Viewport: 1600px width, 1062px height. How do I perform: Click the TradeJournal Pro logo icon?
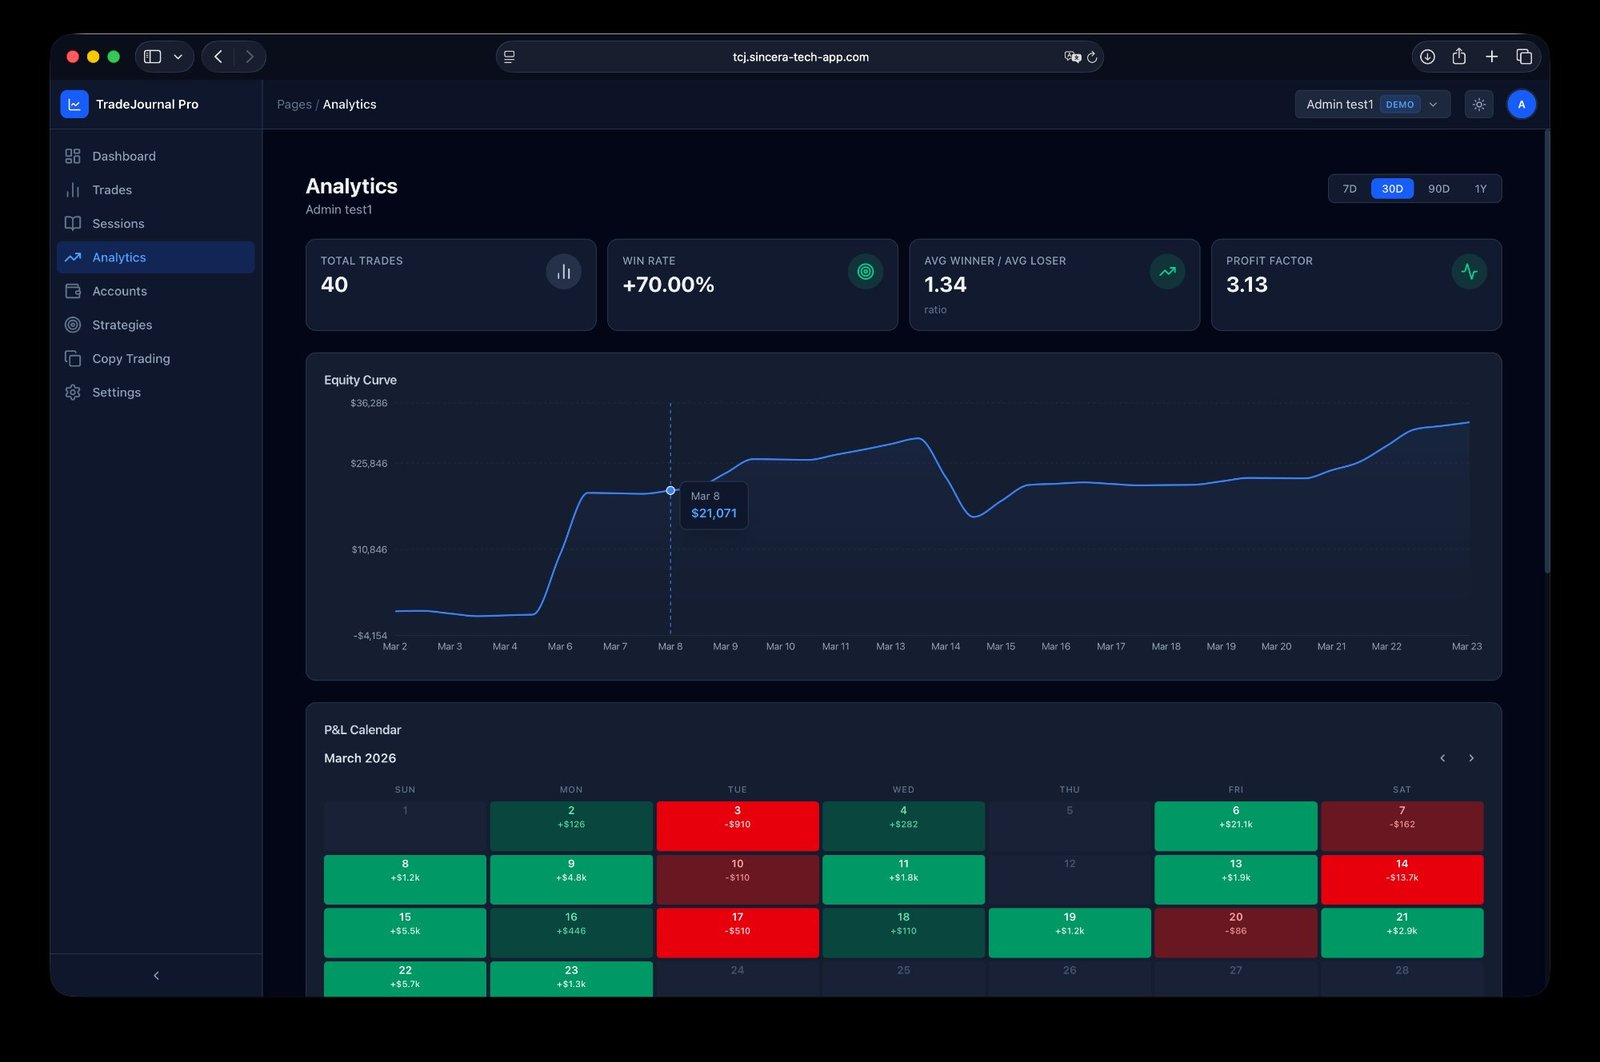coord(74,104)
